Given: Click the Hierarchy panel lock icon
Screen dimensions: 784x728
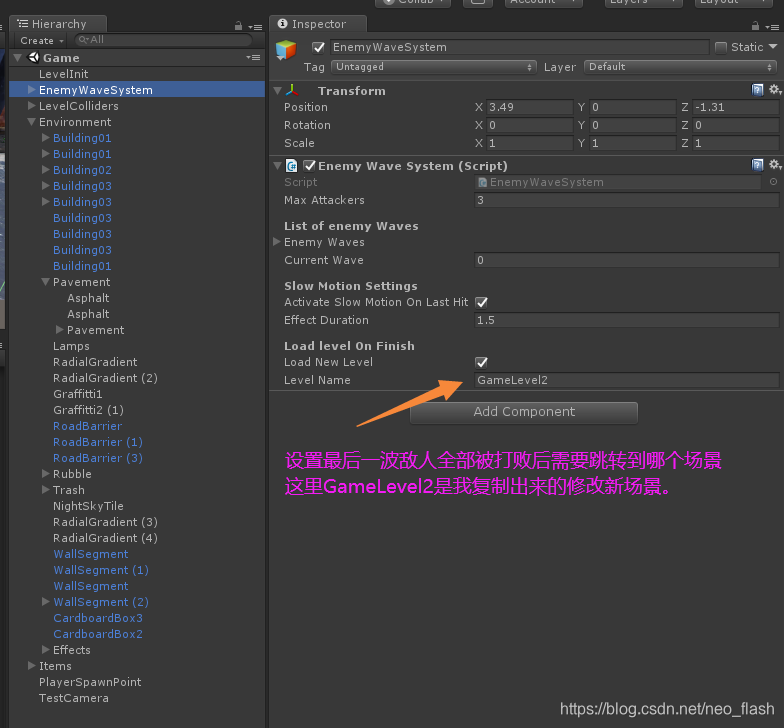Looking at the screenshot, I should 238,26.
